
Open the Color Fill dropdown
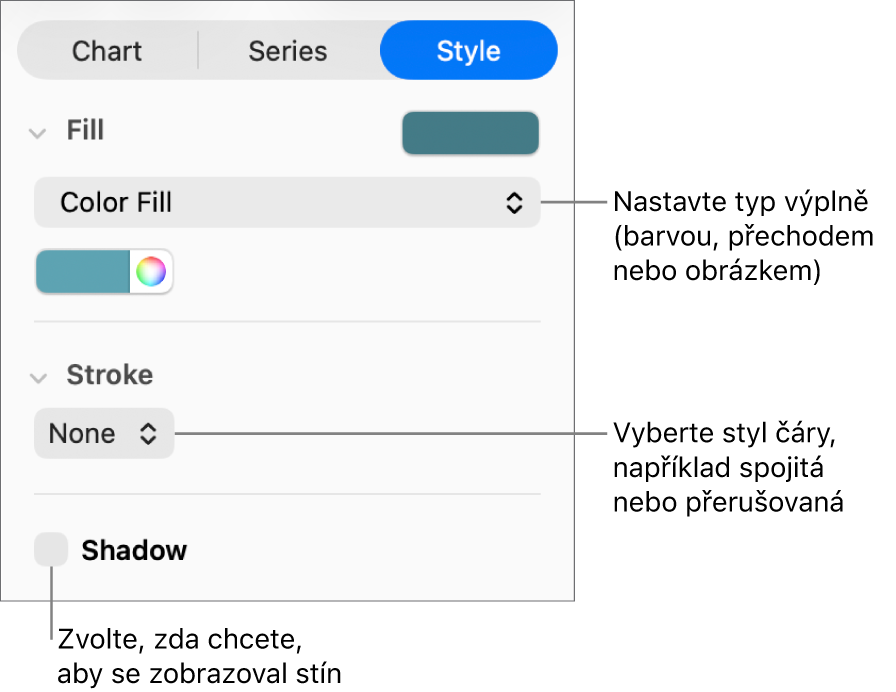(x=287, y=202)
